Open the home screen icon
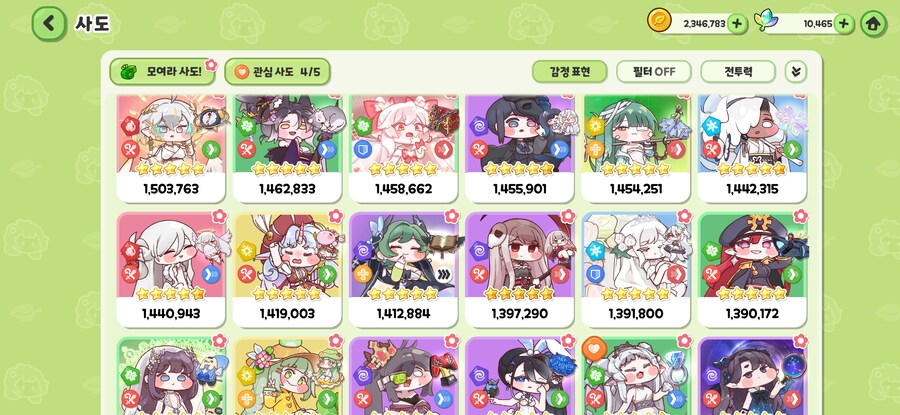Image resolution: width=900 pixels, height=415 pixels. [873, 24]
